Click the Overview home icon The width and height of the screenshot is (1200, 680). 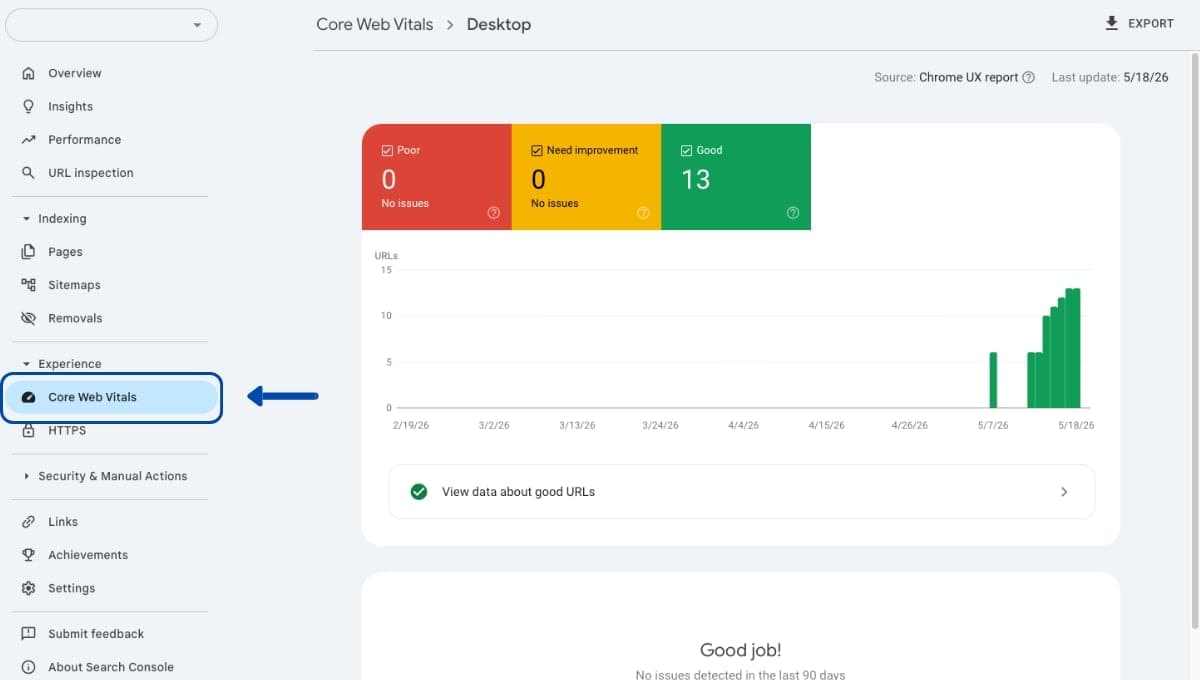[28, 73]
